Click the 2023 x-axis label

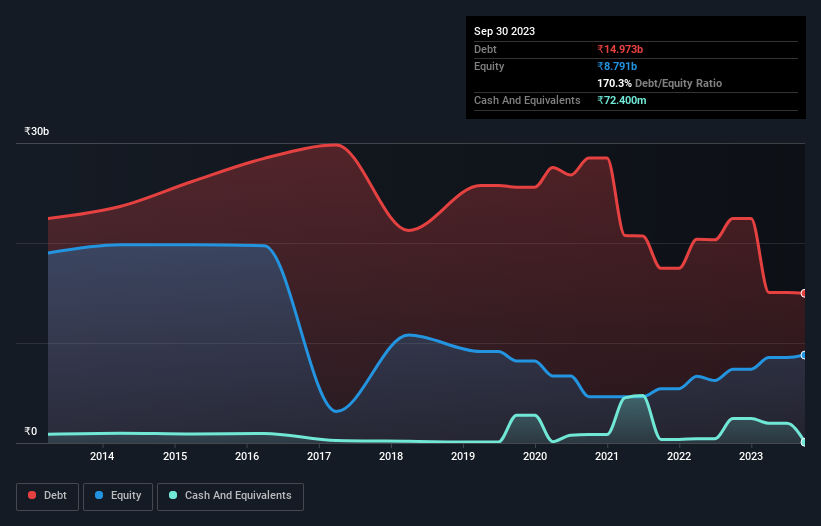(751, 456)
